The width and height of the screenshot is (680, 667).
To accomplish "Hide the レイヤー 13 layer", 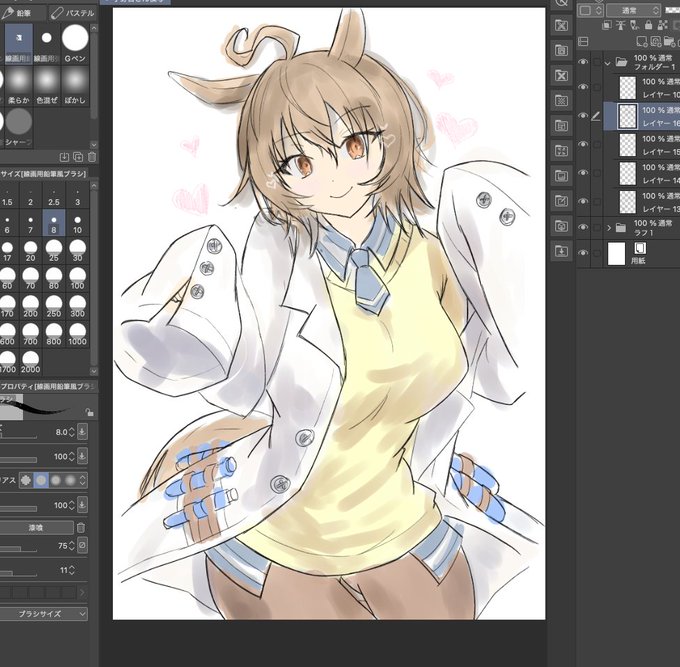I will point(583,201).
